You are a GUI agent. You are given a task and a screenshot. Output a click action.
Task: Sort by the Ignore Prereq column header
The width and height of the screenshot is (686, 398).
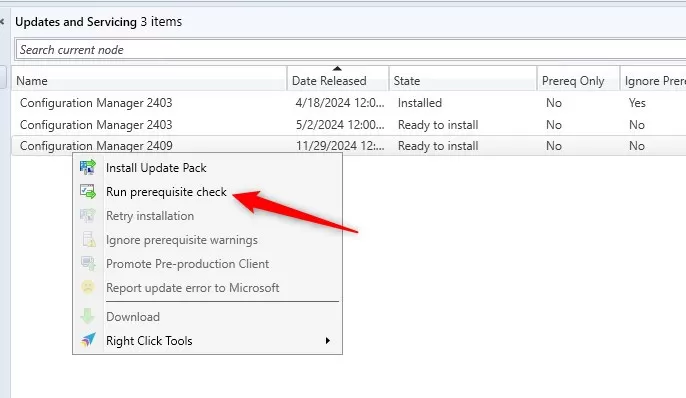653,80
